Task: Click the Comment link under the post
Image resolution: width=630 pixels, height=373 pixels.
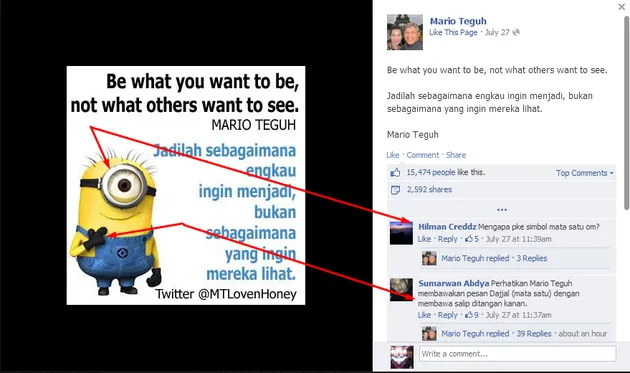Action: click(x=422, y=155)
